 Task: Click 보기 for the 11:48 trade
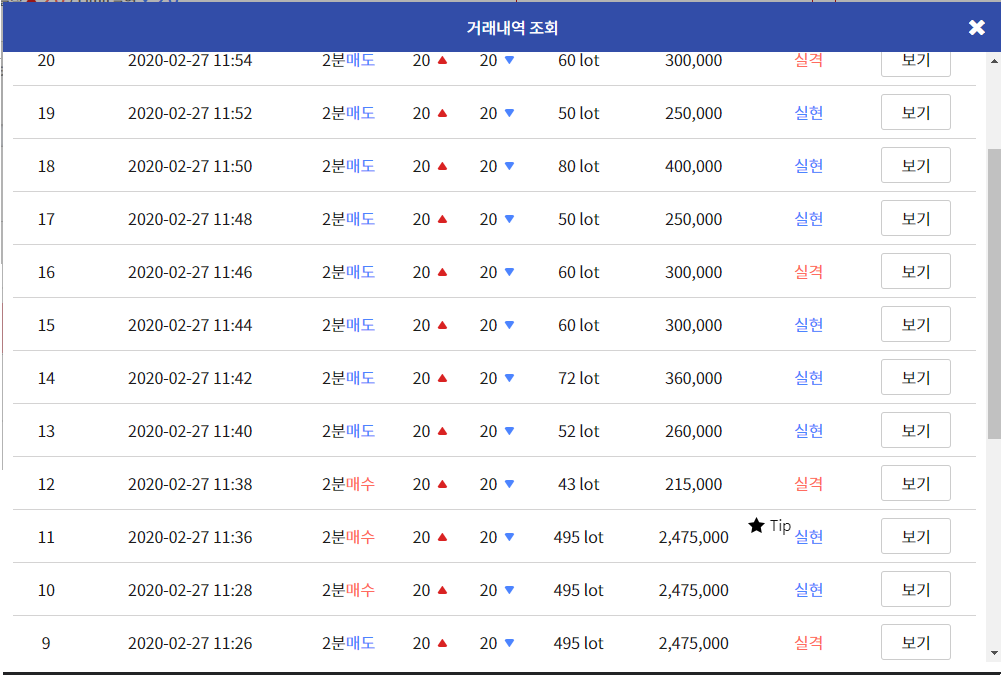[x=915, y=219]
